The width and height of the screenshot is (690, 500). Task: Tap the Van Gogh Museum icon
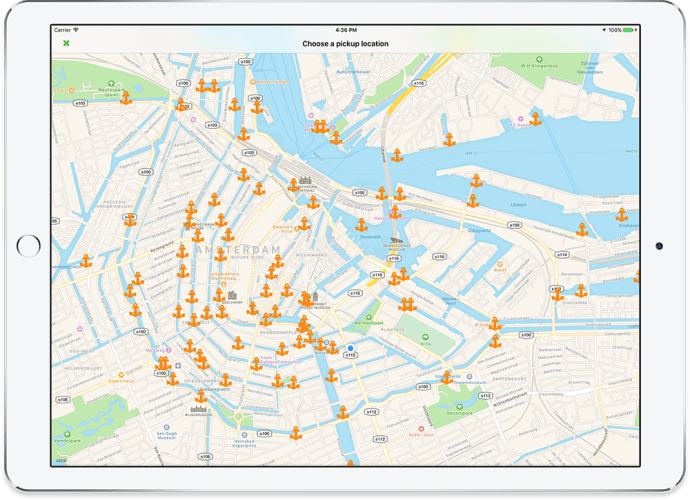[166, 427]
